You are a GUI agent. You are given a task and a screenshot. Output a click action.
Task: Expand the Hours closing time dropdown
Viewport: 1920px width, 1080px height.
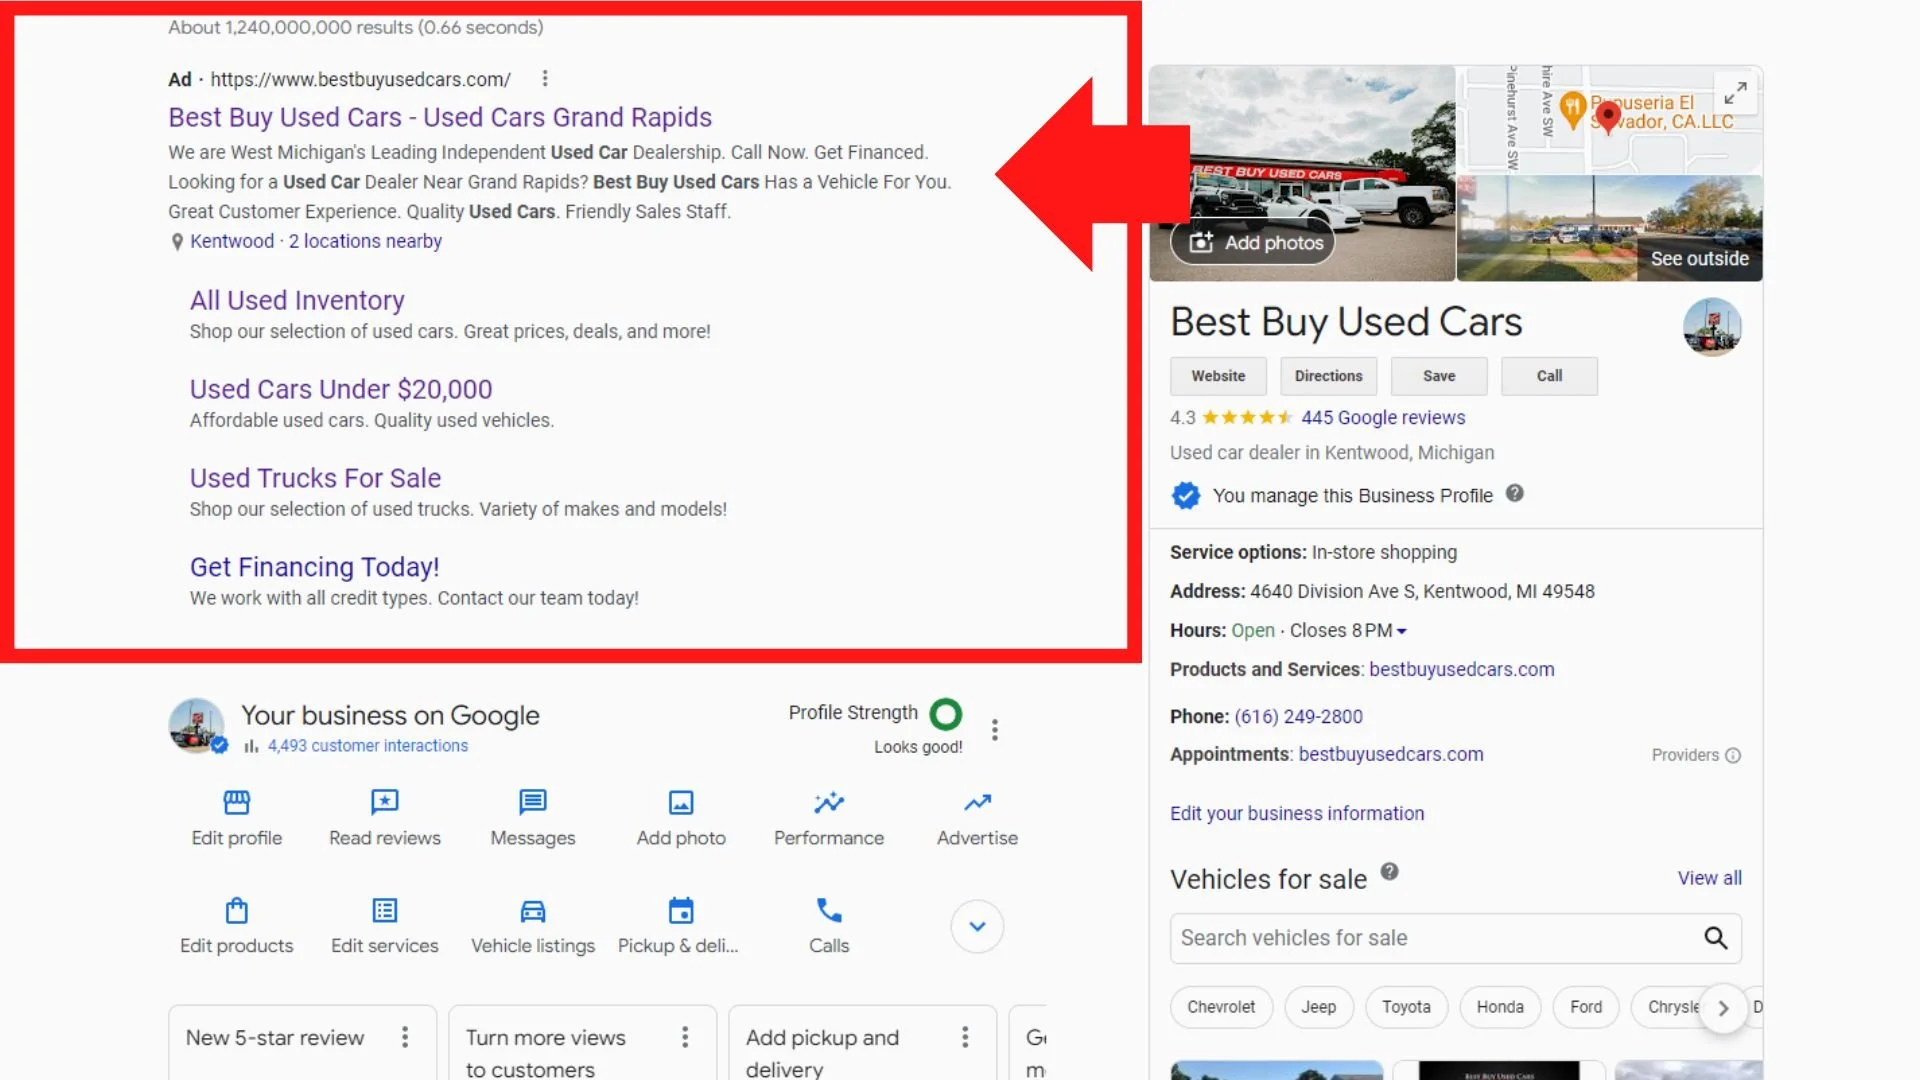1401,631
